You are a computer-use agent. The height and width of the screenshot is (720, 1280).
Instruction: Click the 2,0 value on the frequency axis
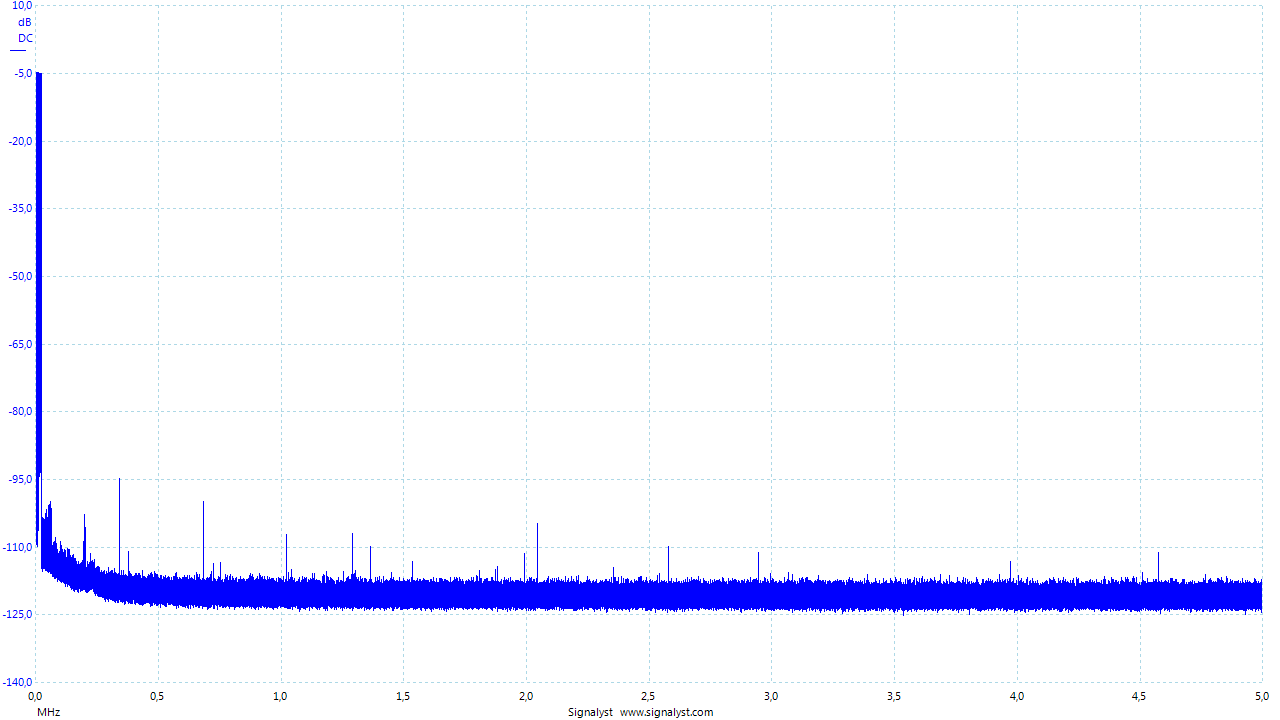click(526, 695)
